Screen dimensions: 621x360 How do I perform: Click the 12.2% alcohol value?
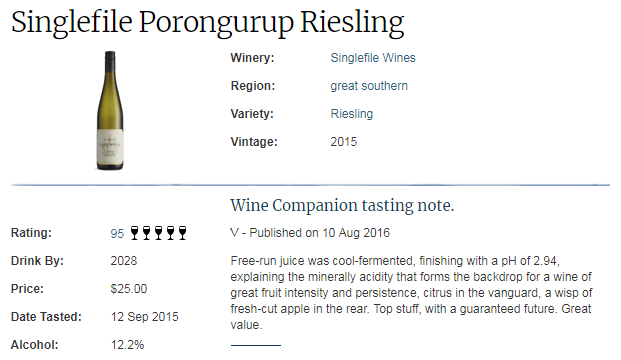[x=127, y=345]
